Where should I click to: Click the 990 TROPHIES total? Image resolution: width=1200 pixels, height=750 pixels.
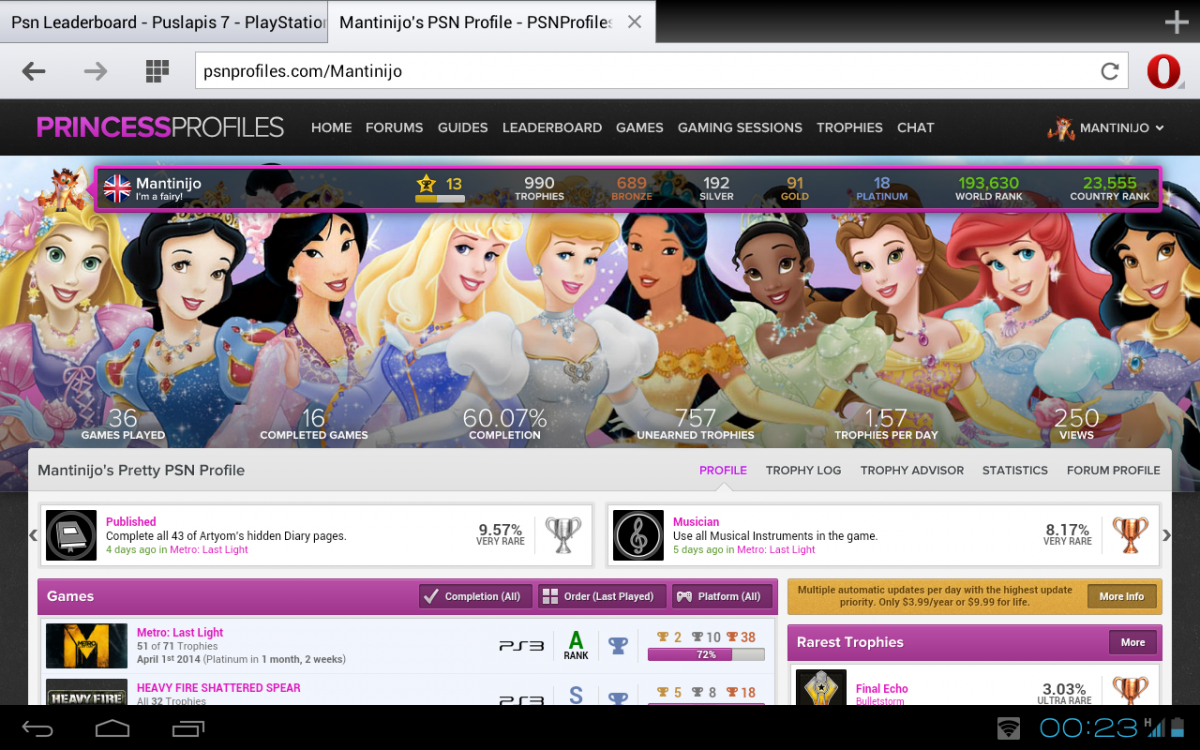[539, 188]
